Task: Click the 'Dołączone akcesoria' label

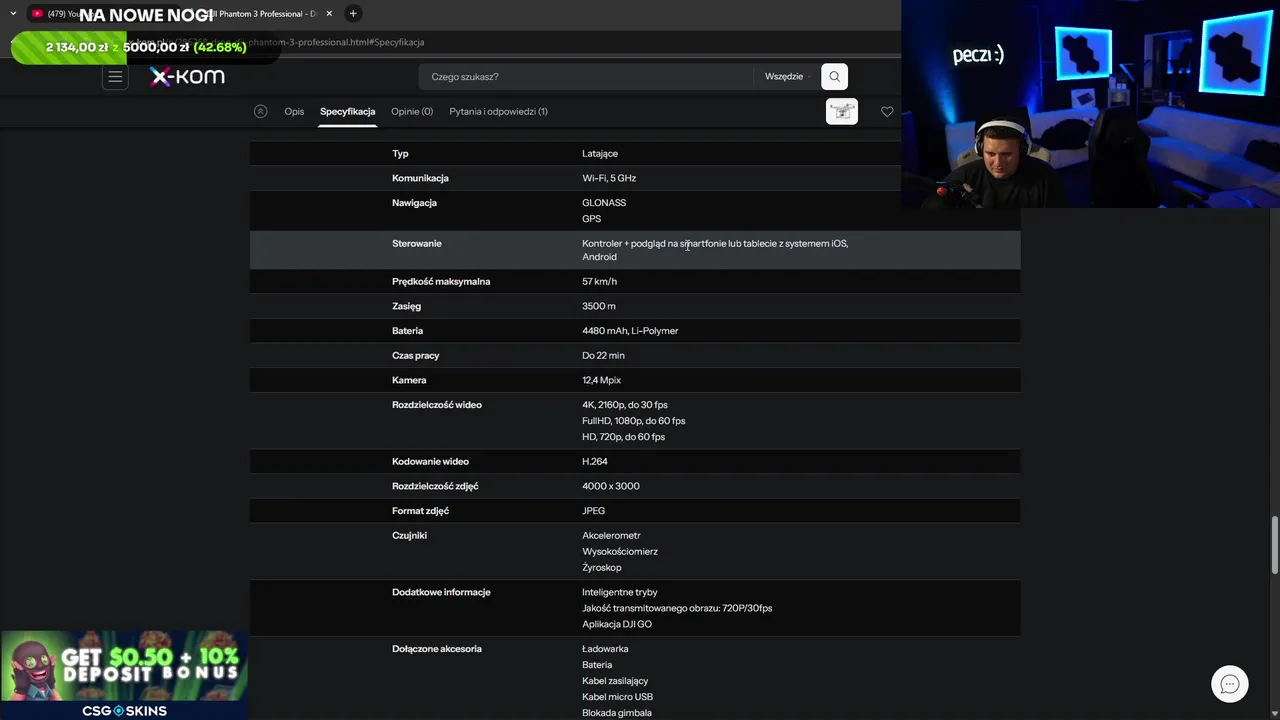Action: point(437,649)
